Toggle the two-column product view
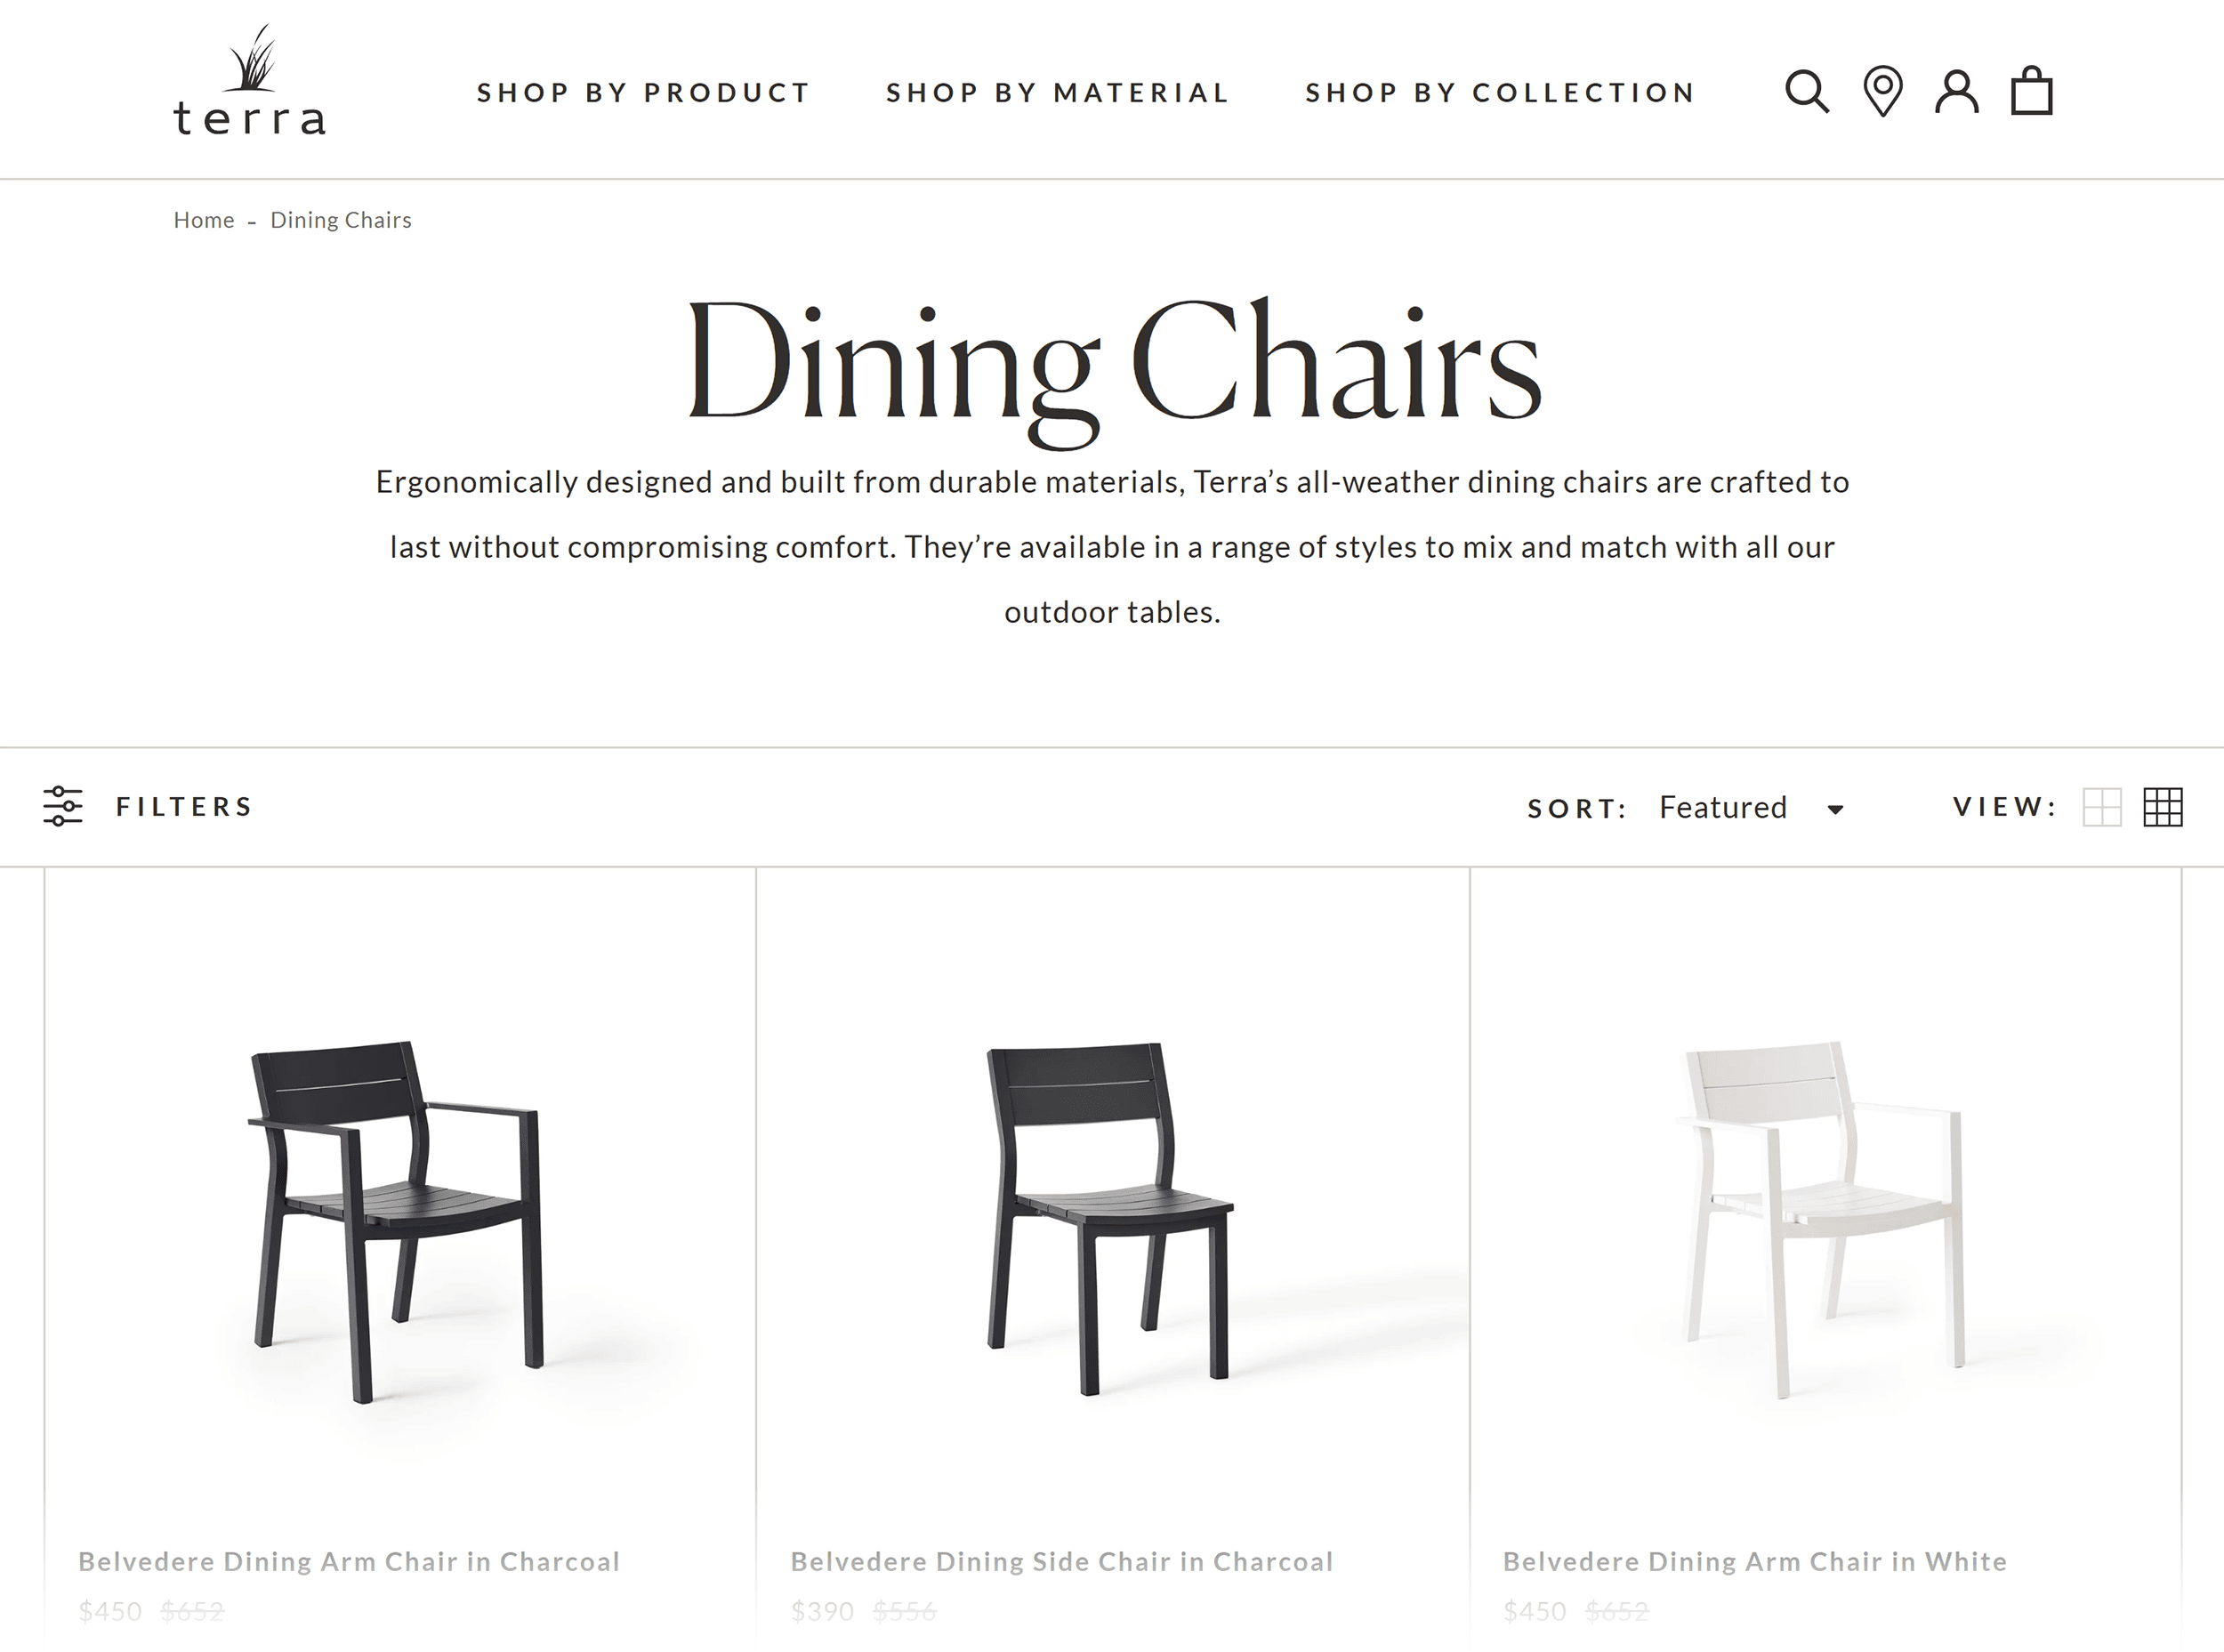 (2104, 807)
